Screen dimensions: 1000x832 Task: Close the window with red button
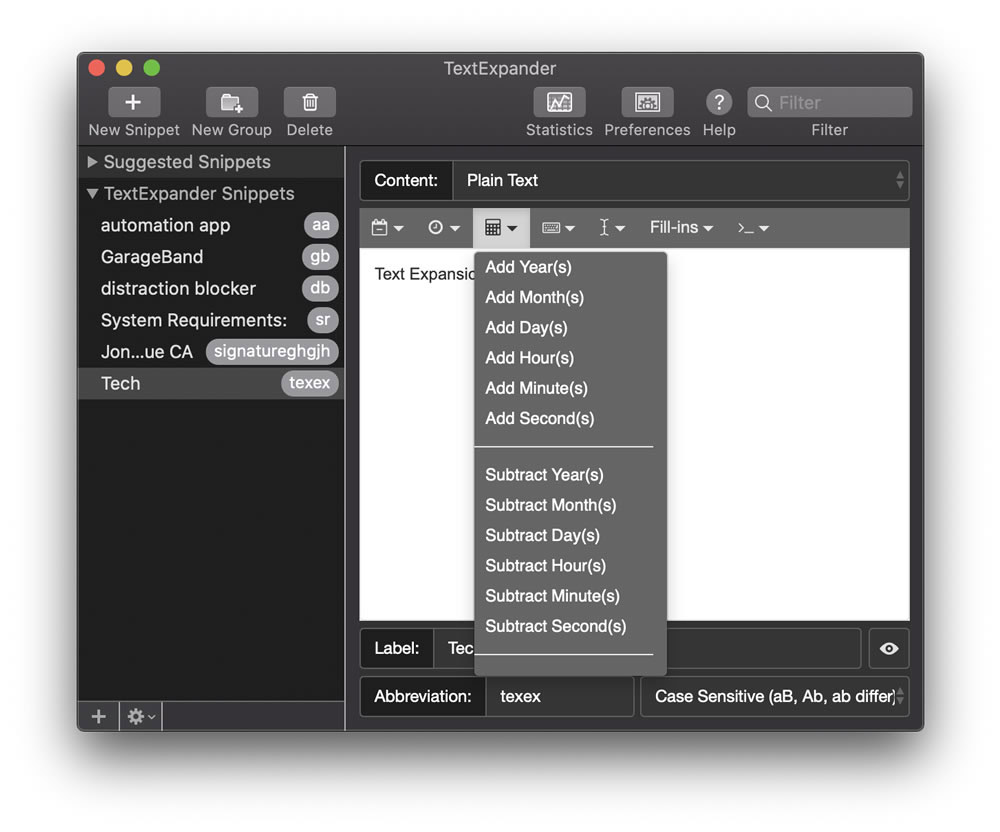coord(96,68)
